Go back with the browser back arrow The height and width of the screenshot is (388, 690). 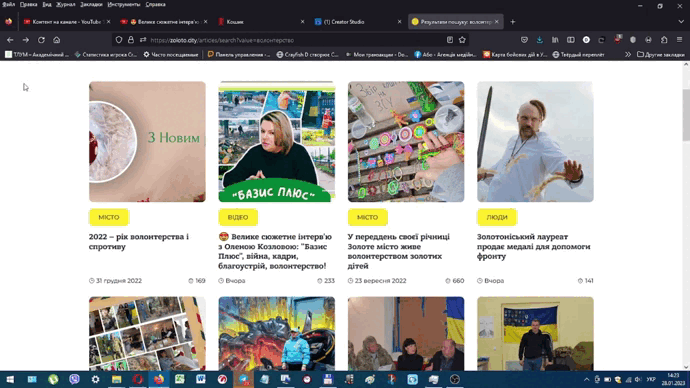coord(10,40)
